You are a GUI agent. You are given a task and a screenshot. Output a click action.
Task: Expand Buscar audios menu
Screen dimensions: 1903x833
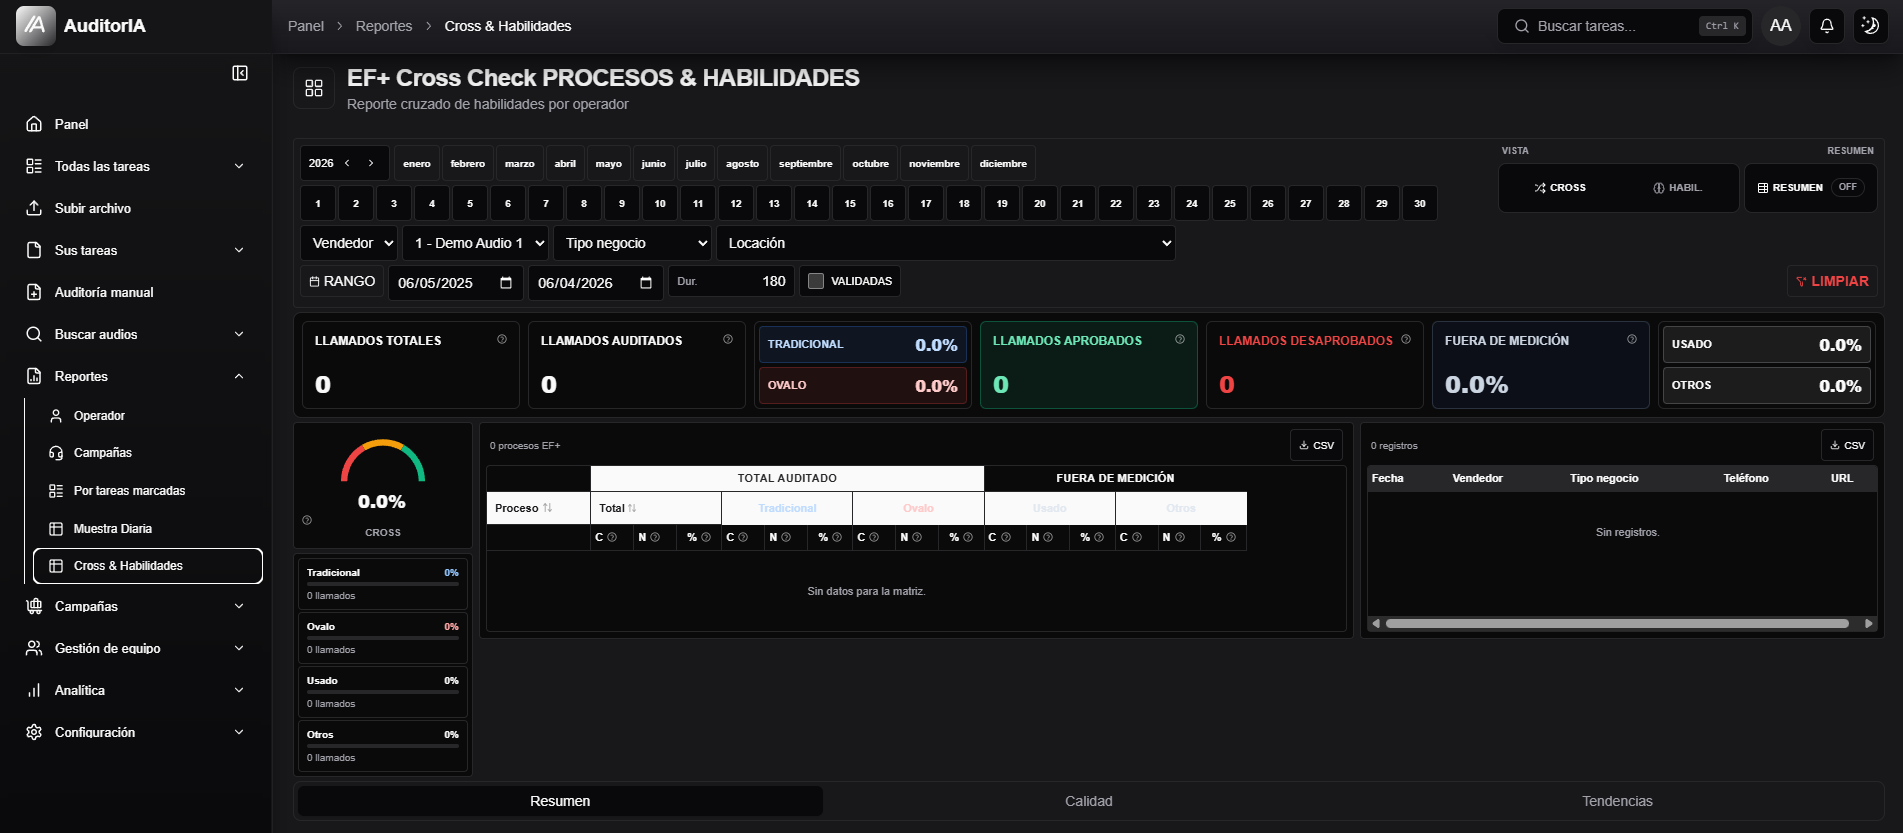pos(136,334)
